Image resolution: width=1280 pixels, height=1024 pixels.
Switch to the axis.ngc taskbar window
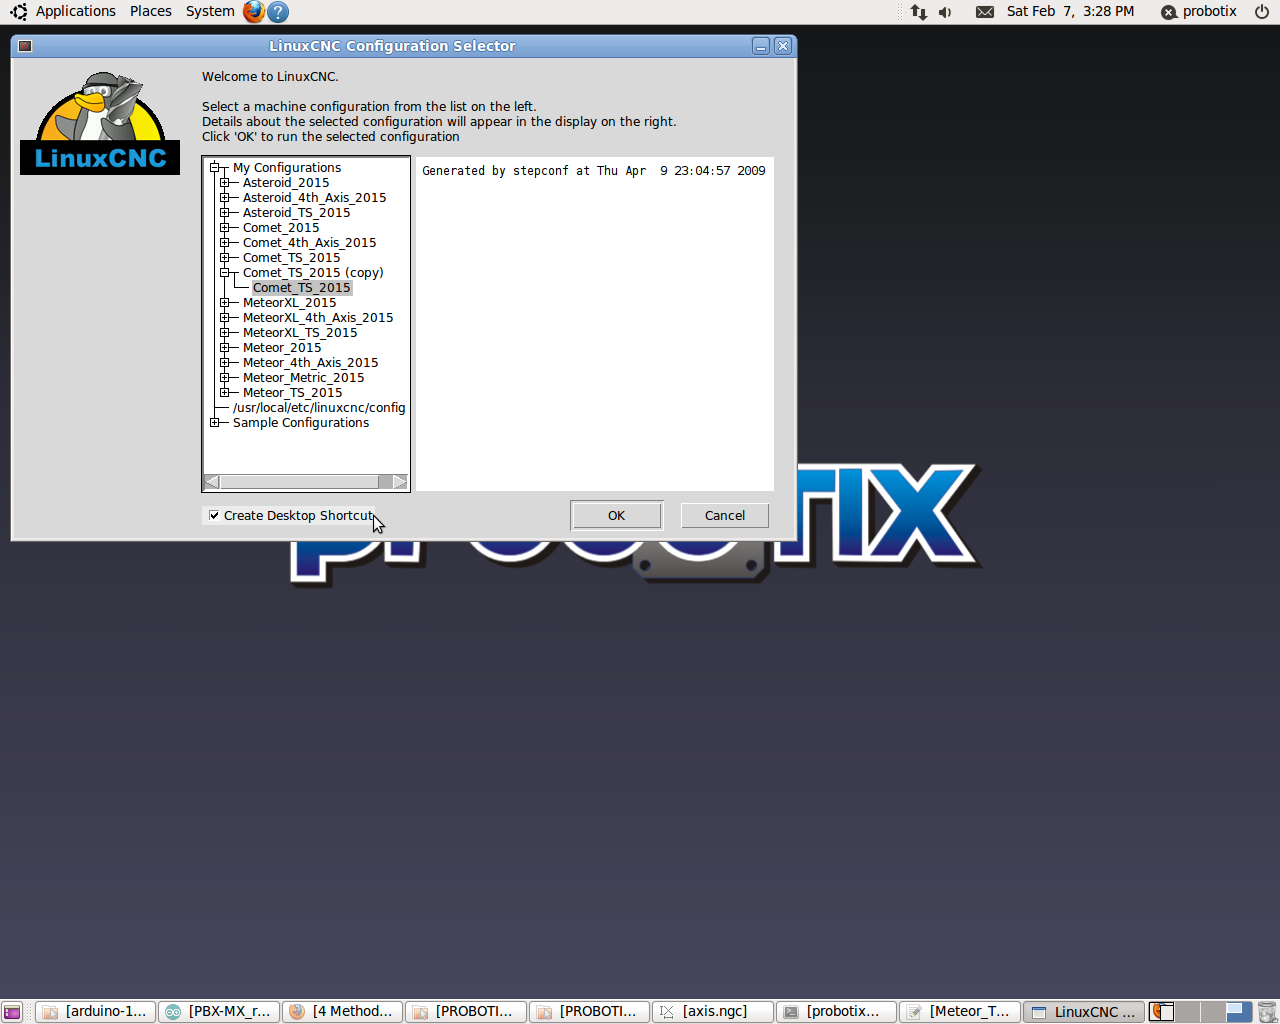click(713, 1012)
